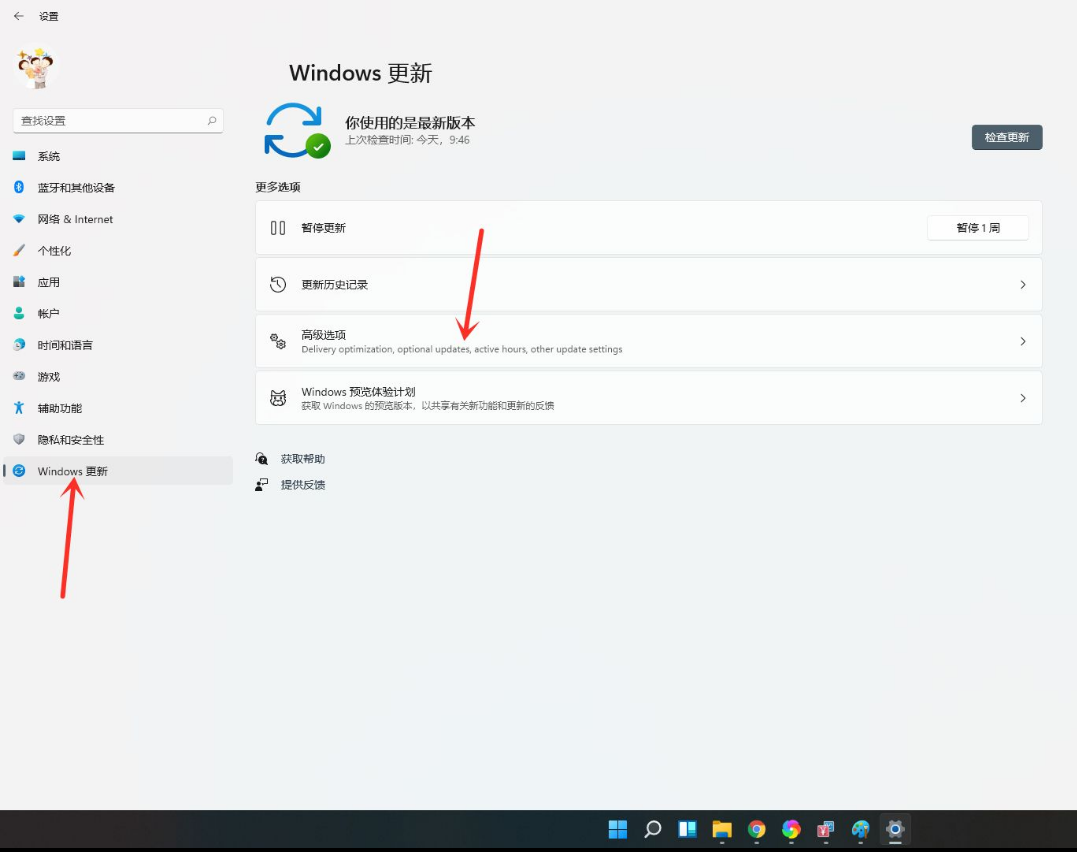The width and height of the screenshot is (1077, 852).
Task: Click the search magnifier icon in settings search
Action: tap(211, 121)
